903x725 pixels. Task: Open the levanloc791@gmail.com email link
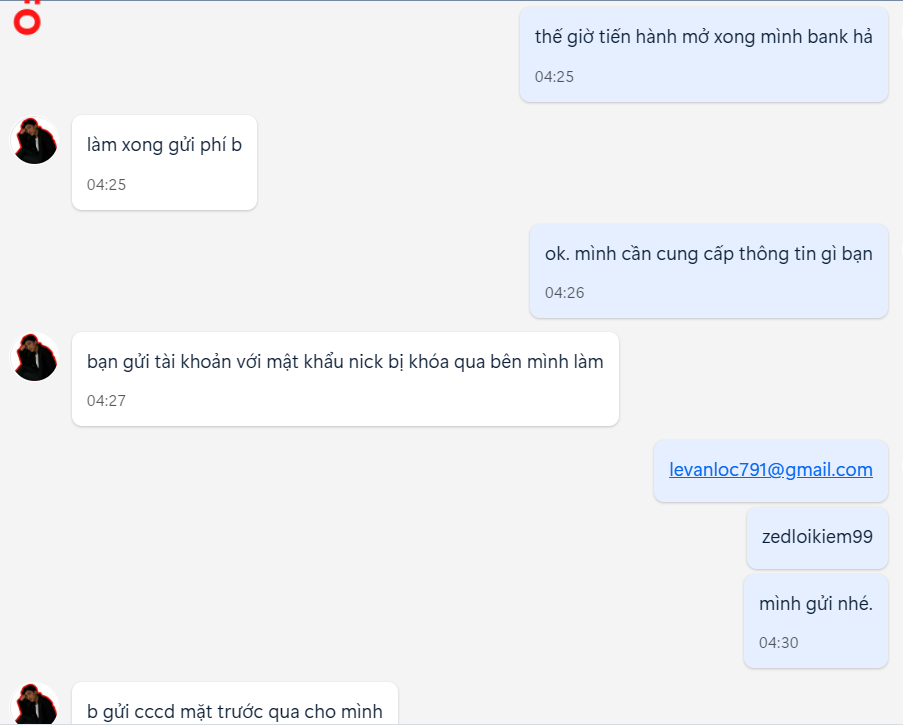pyautogui.click(x=770, y=470)
